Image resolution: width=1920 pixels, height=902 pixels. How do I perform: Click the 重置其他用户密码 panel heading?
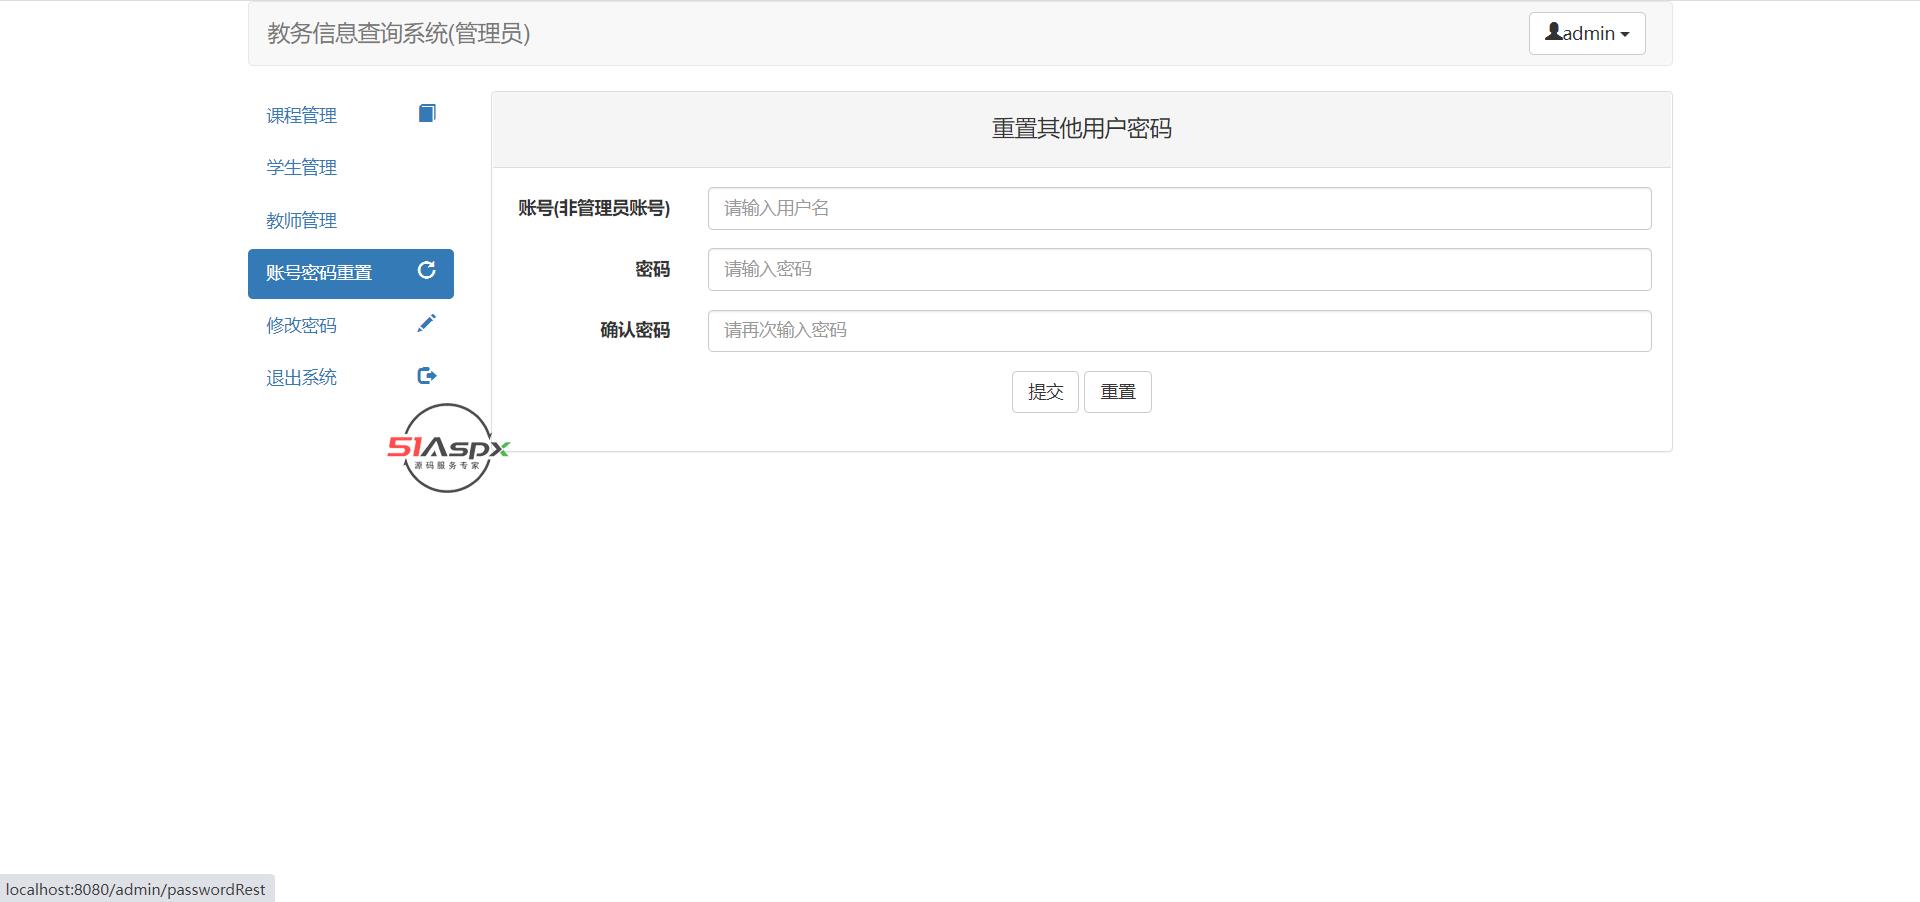pyautogui.click(x=1081, y=129)
